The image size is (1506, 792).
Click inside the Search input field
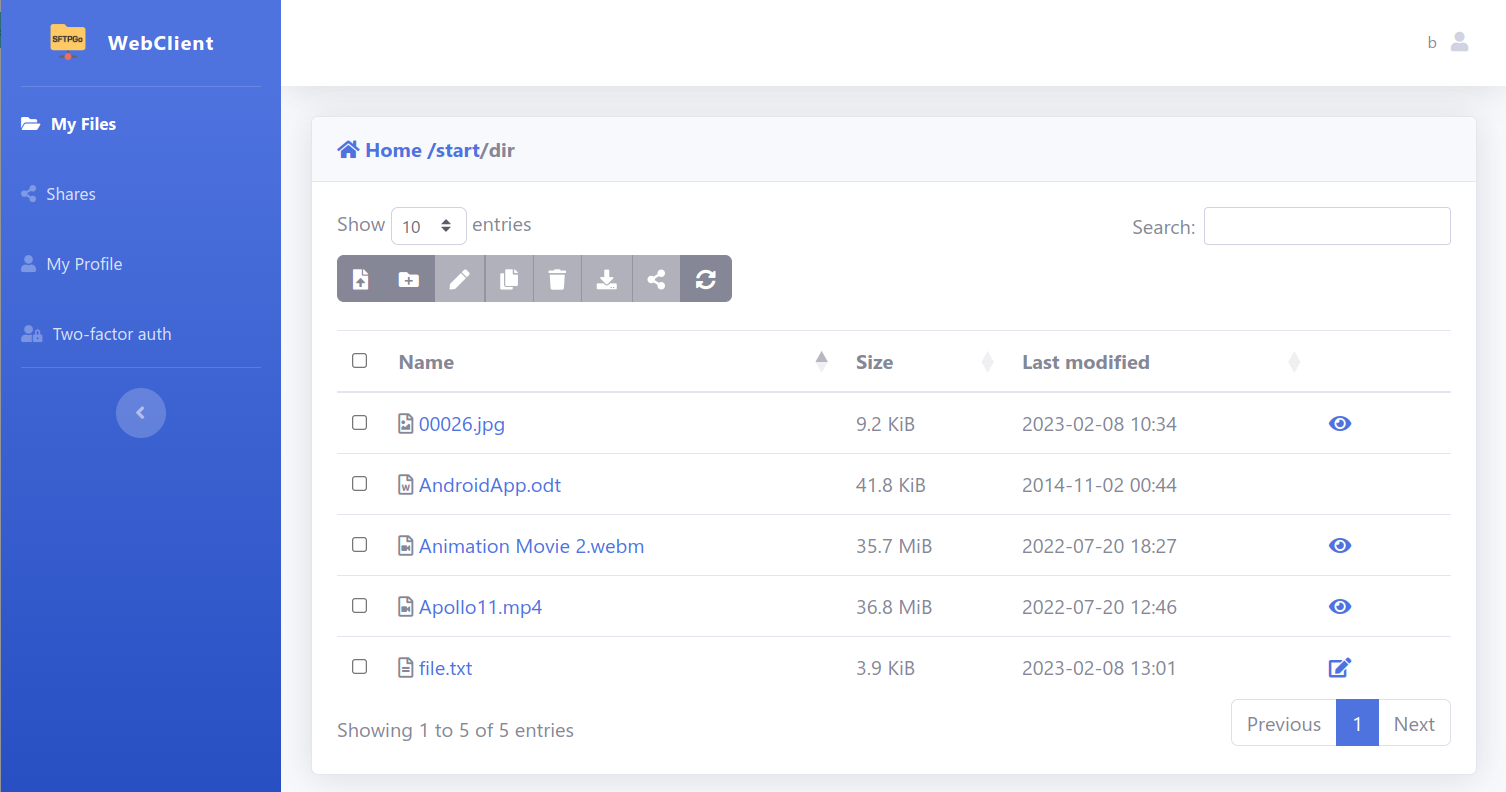tap(1326, 226)
